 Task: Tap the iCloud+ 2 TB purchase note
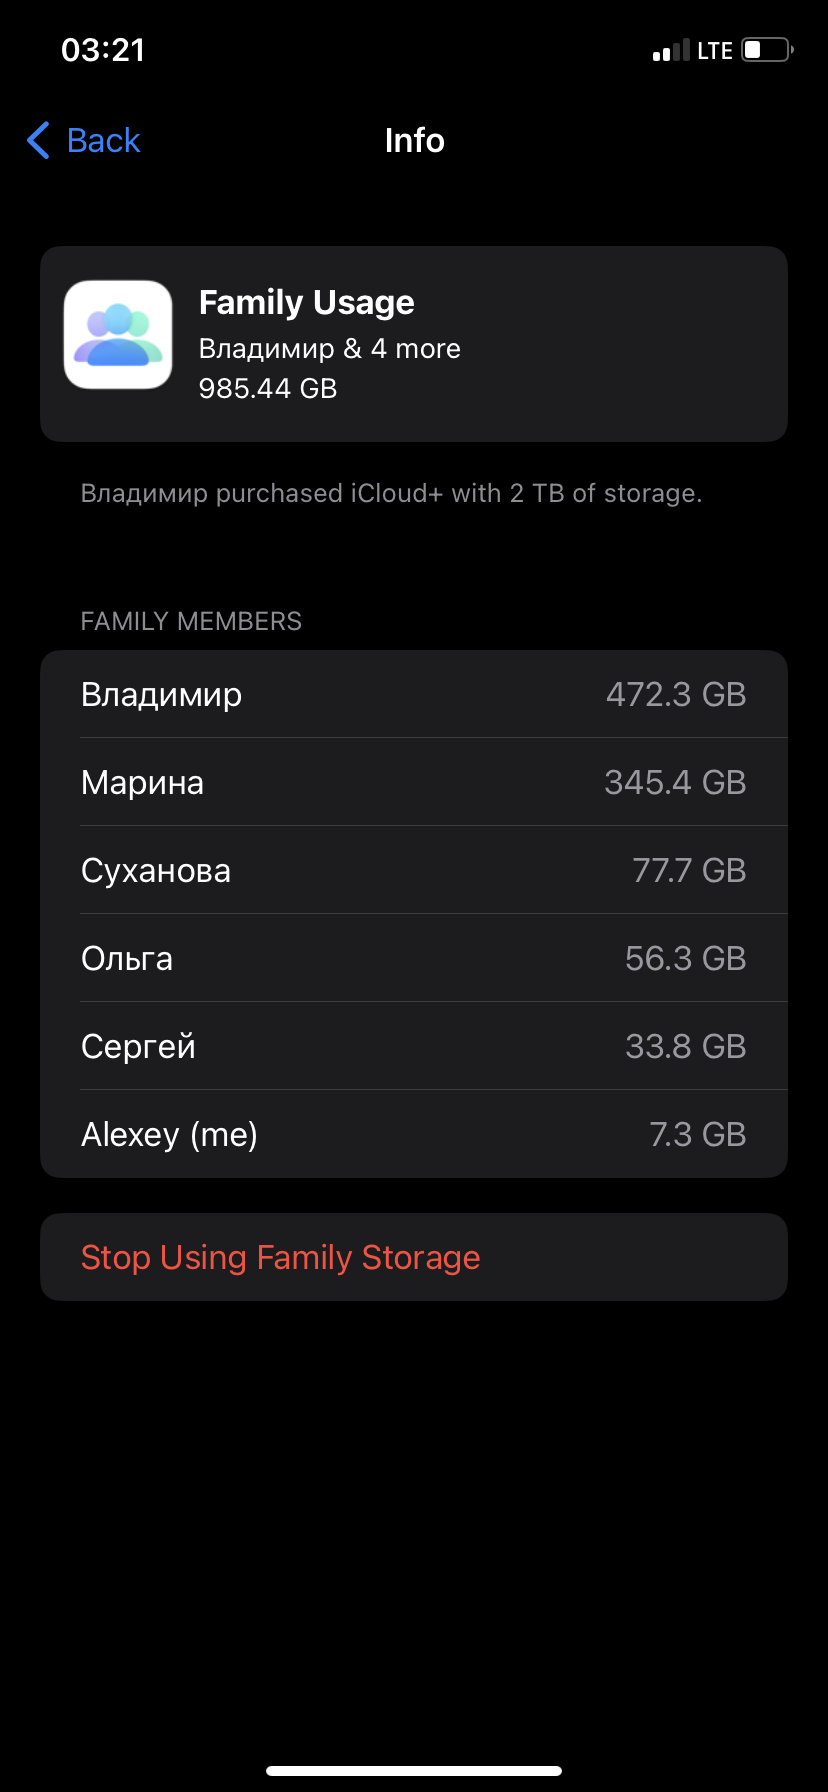click(391, 493)
